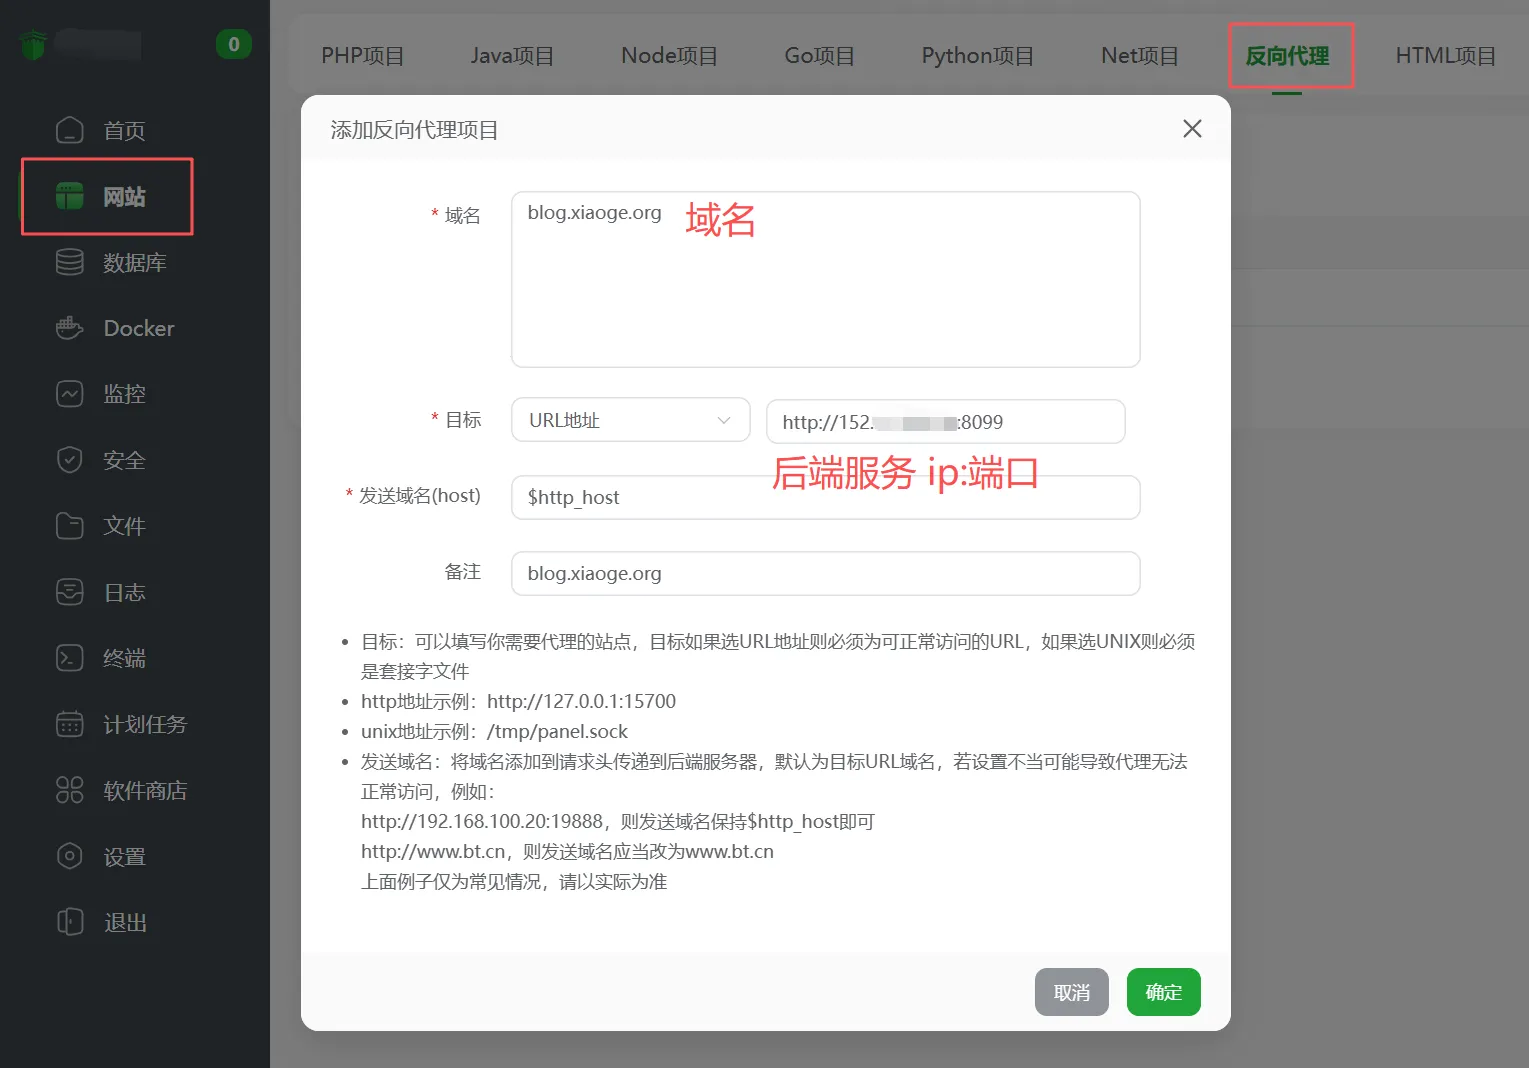Select the 反向代理 tab
1529x1068 pixels.
tap(1287, 56)
